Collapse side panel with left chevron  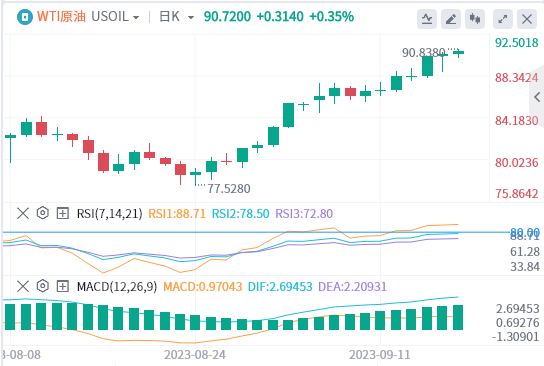[x=537, y=97]
